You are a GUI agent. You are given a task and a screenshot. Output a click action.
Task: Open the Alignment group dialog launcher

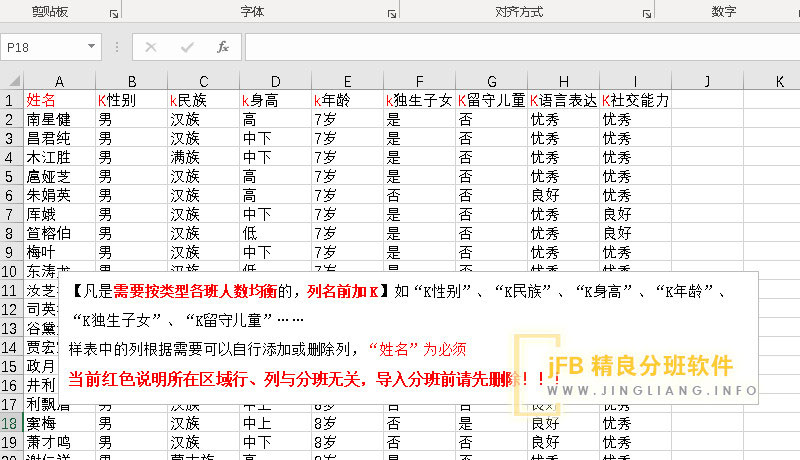[647, 14]
